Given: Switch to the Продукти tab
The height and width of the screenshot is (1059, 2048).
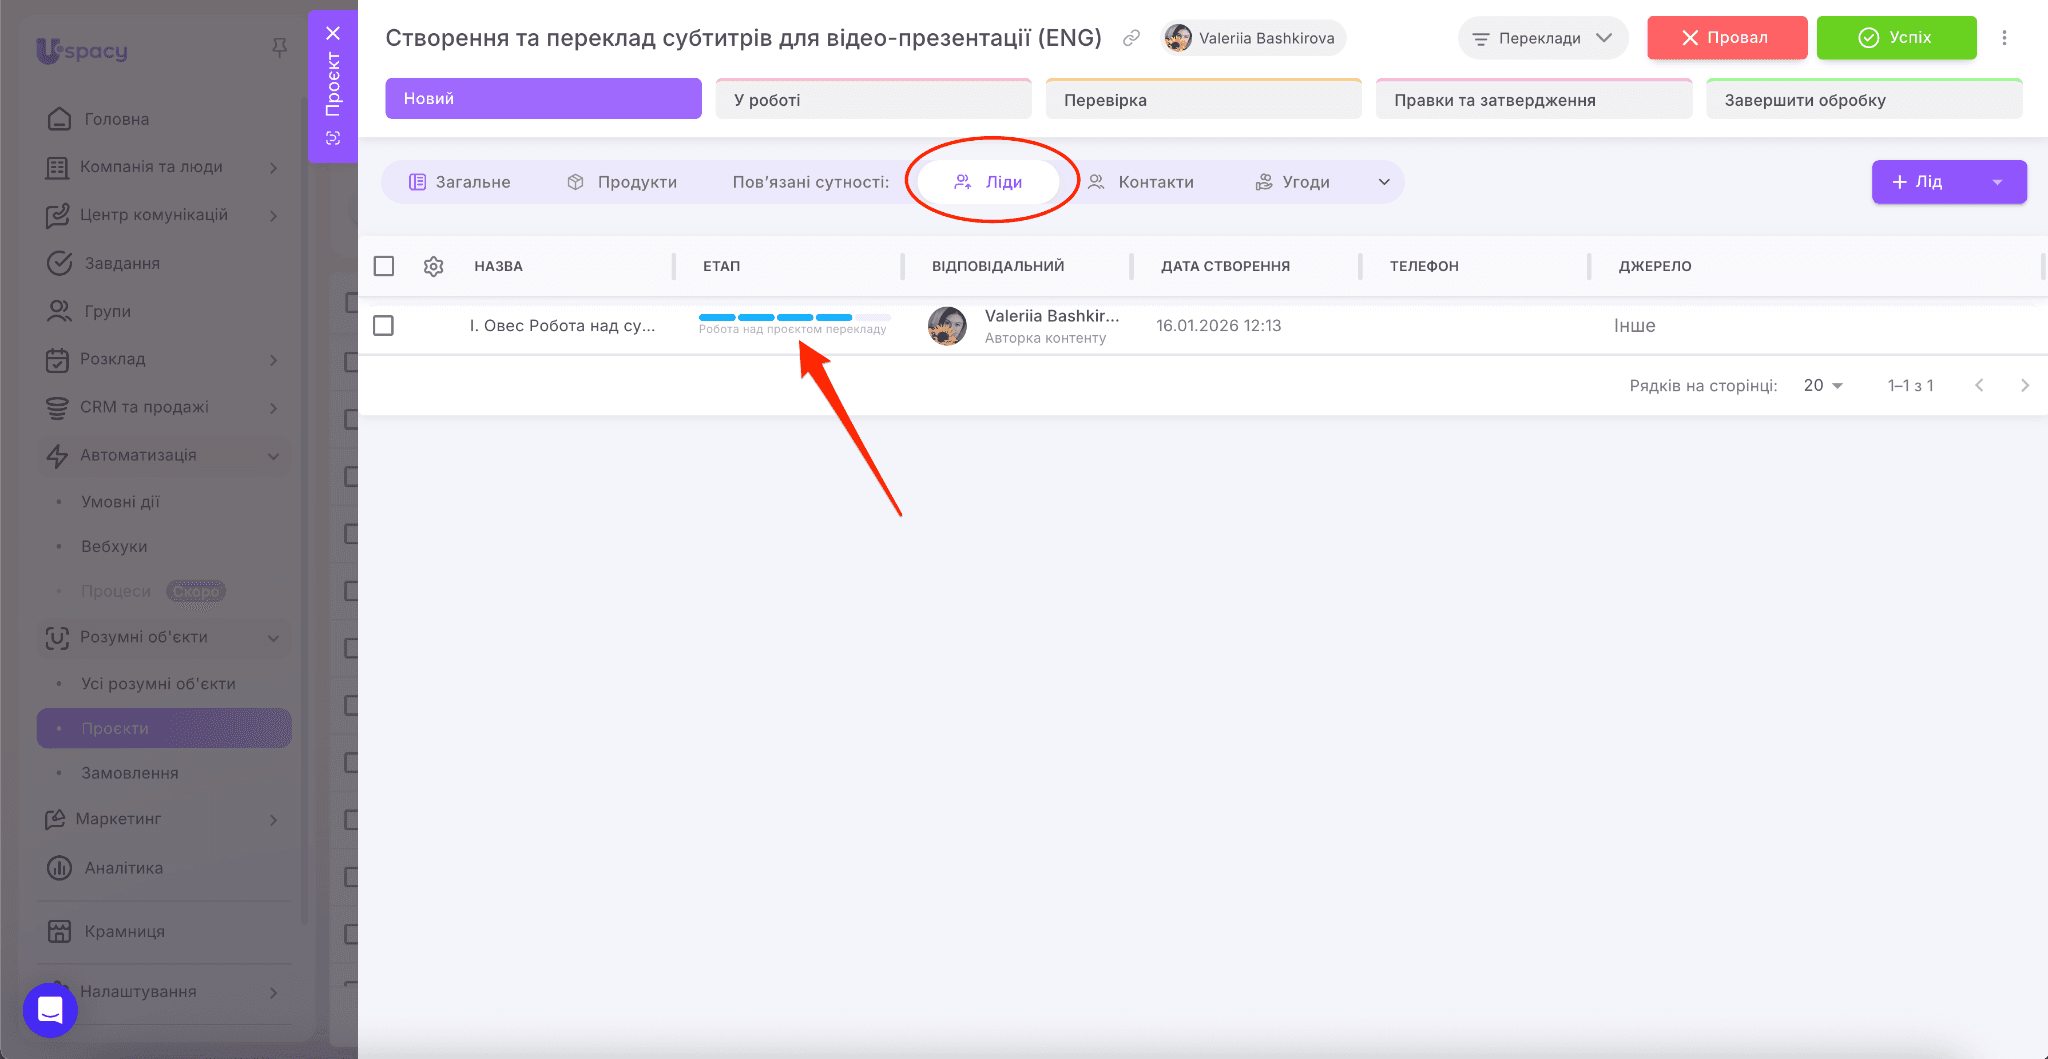Looking at the screenshot, I should pyautogui.click(x=622, y=182).
